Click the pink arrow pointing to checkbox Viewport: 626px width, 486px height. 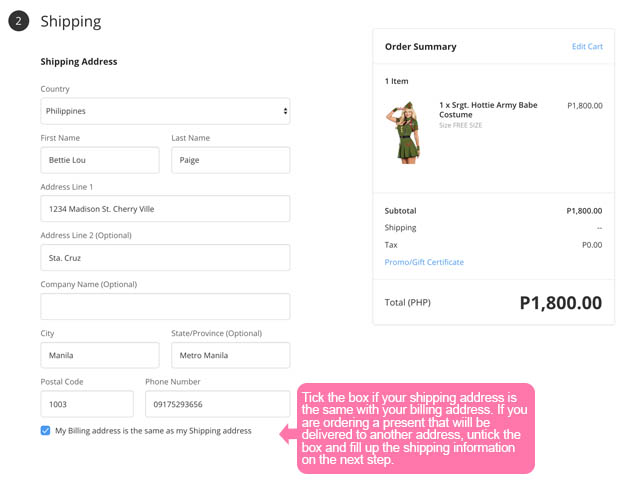(x=287, y=432)
